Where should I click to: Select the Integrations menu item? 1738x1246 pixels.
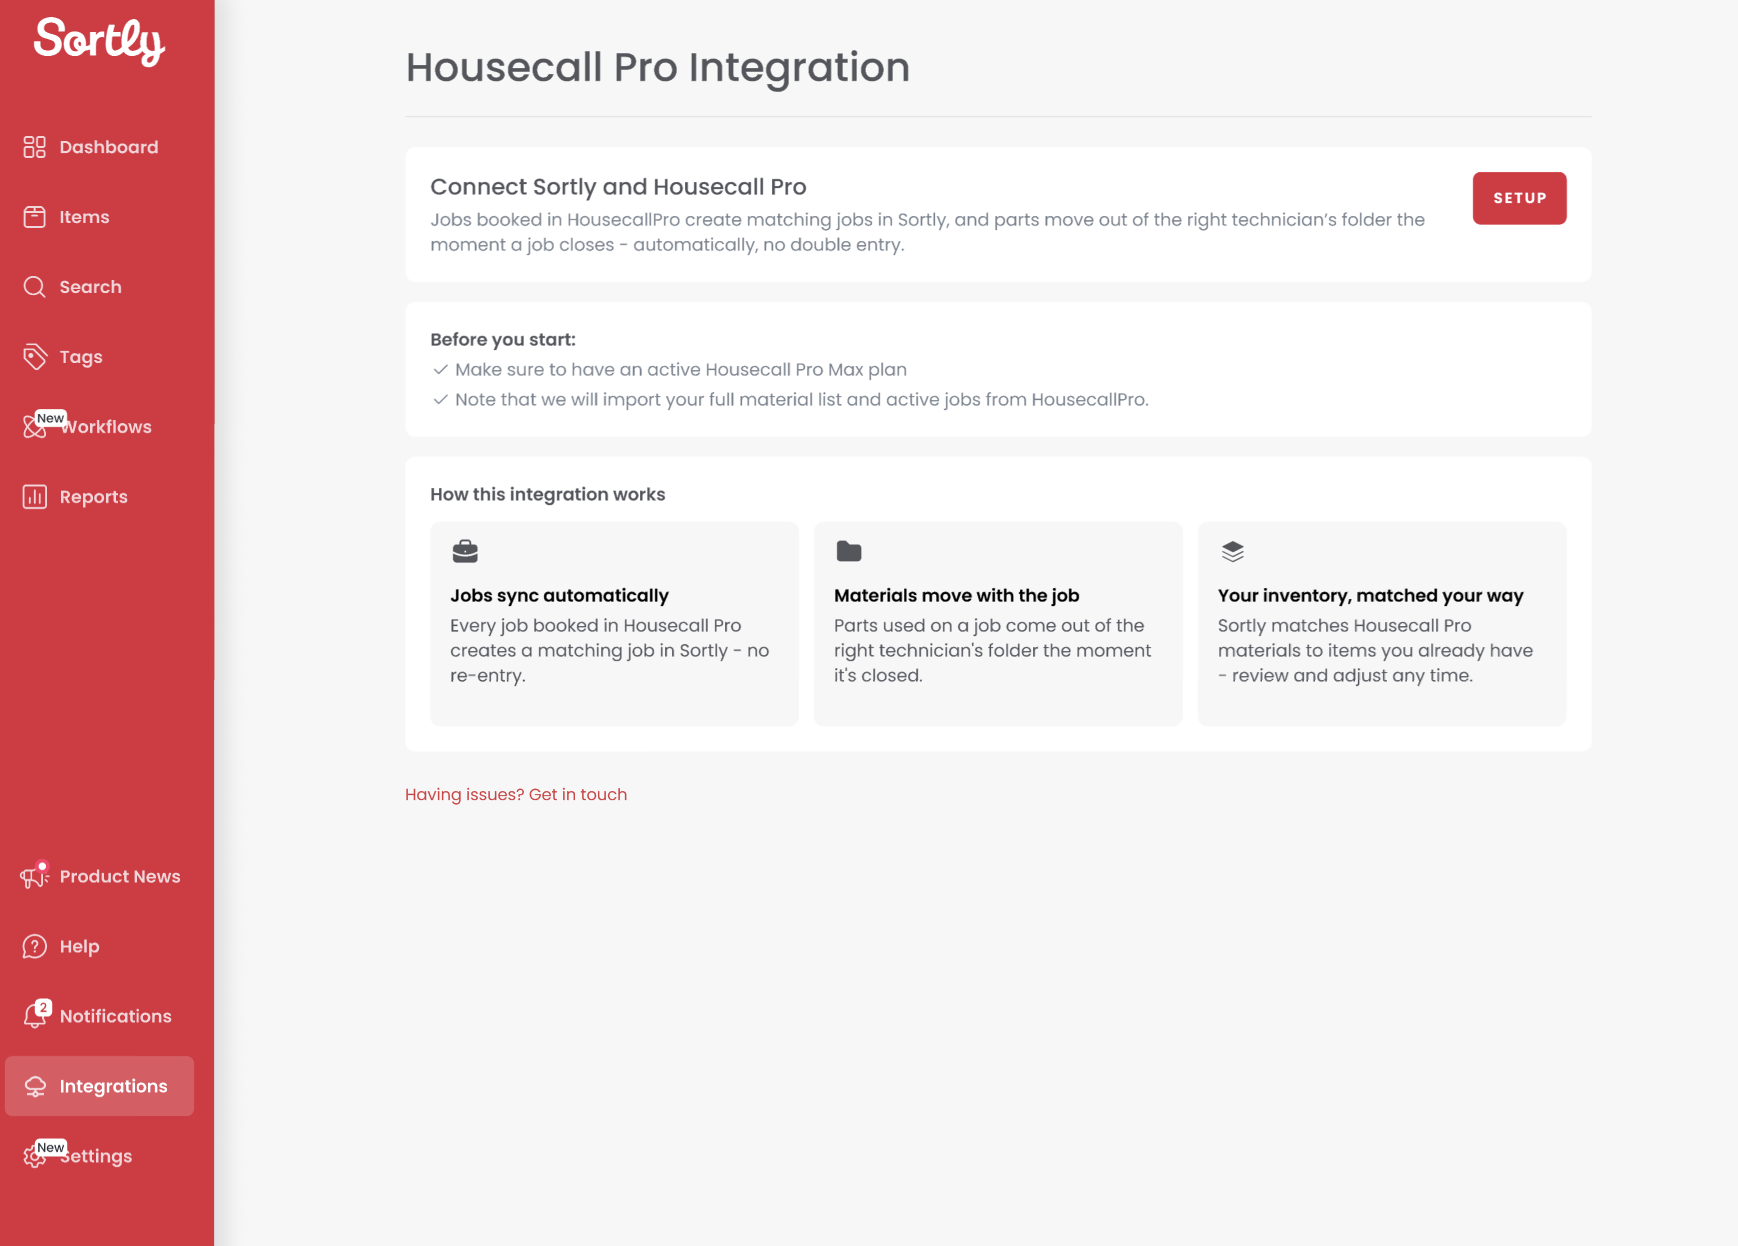(99, 1086)
